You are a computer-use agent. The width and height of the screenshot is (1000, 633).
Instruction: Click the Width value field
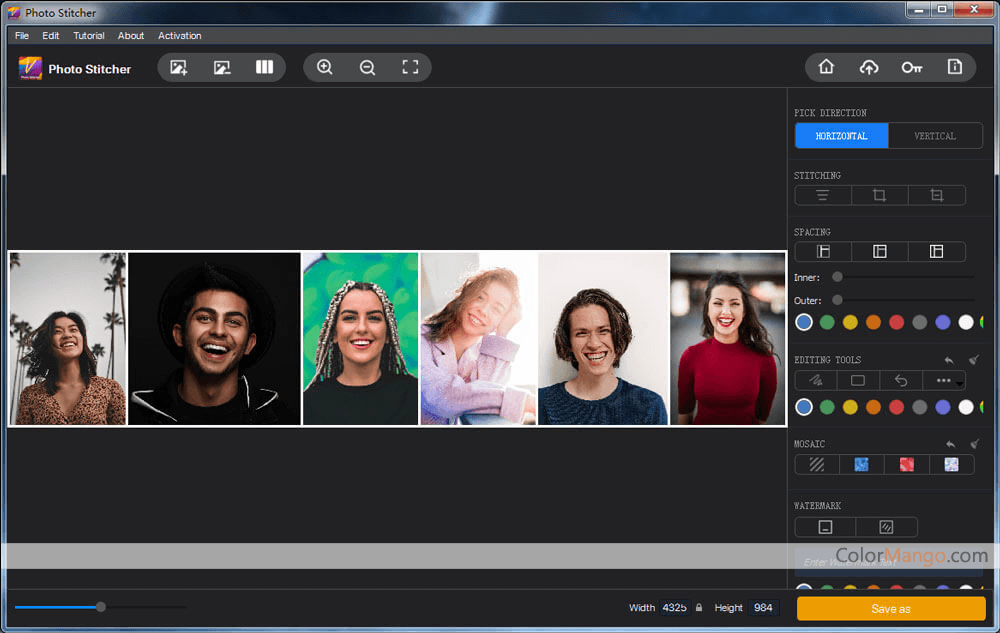tap(675, 608)
